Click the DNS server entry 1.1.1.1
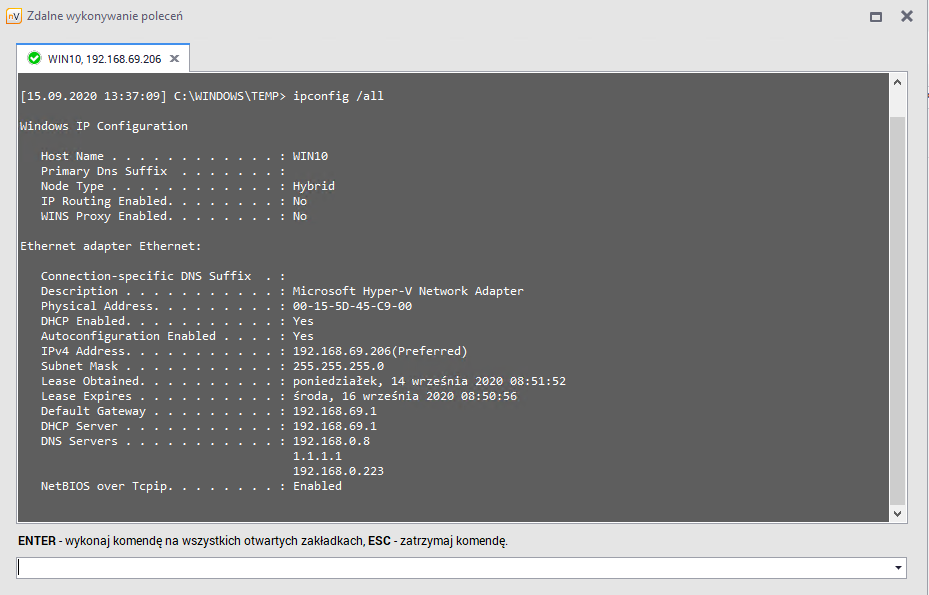The height and width of the screenshot is (595, 929). coord(313,456)
